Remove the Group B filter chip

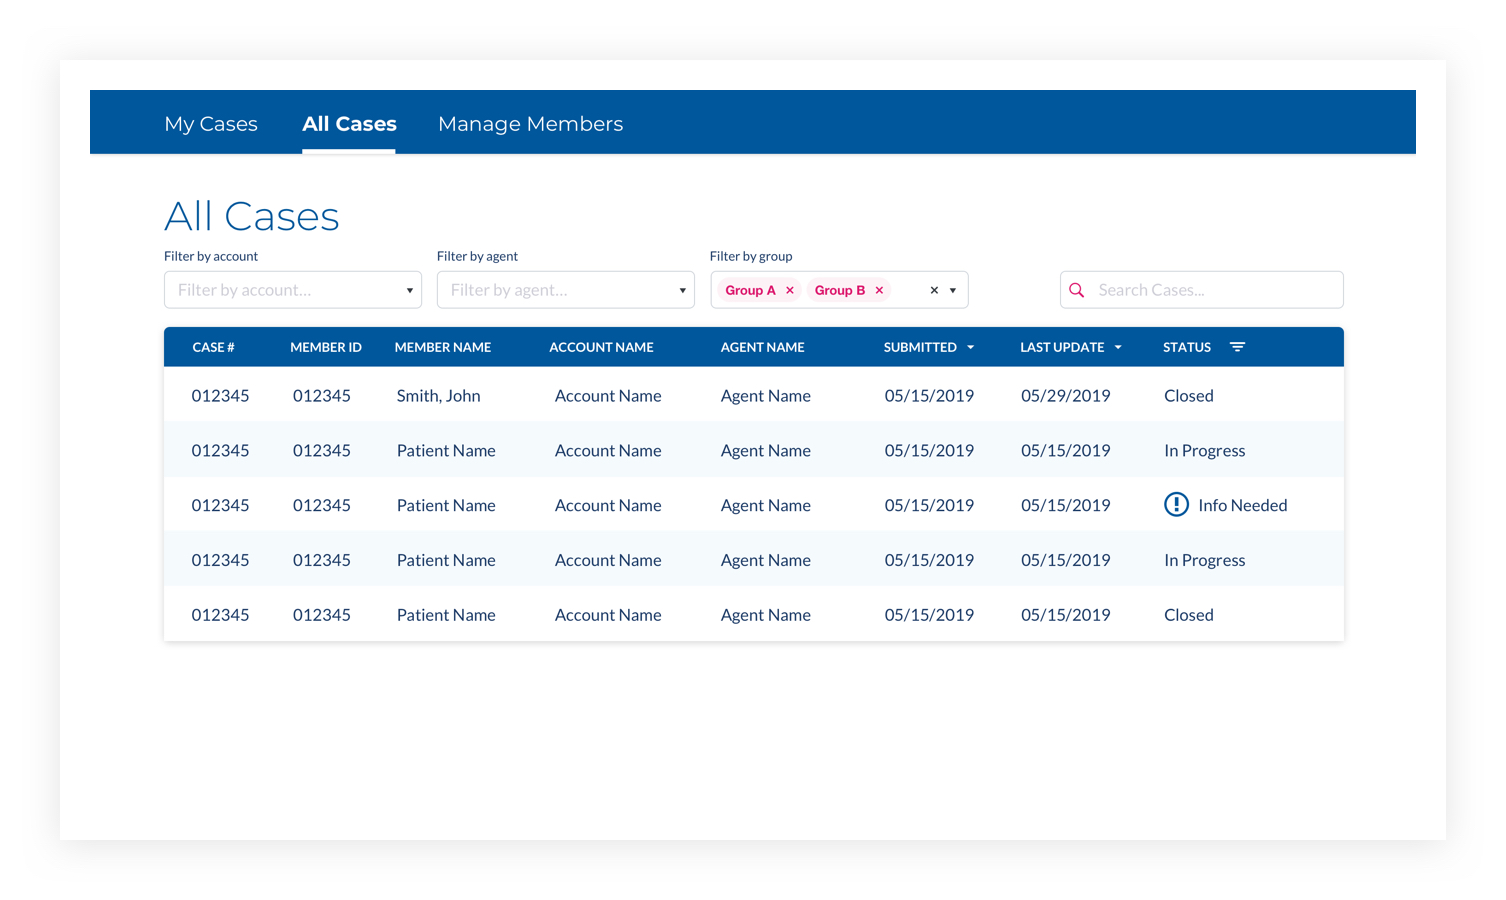point(880,290)
